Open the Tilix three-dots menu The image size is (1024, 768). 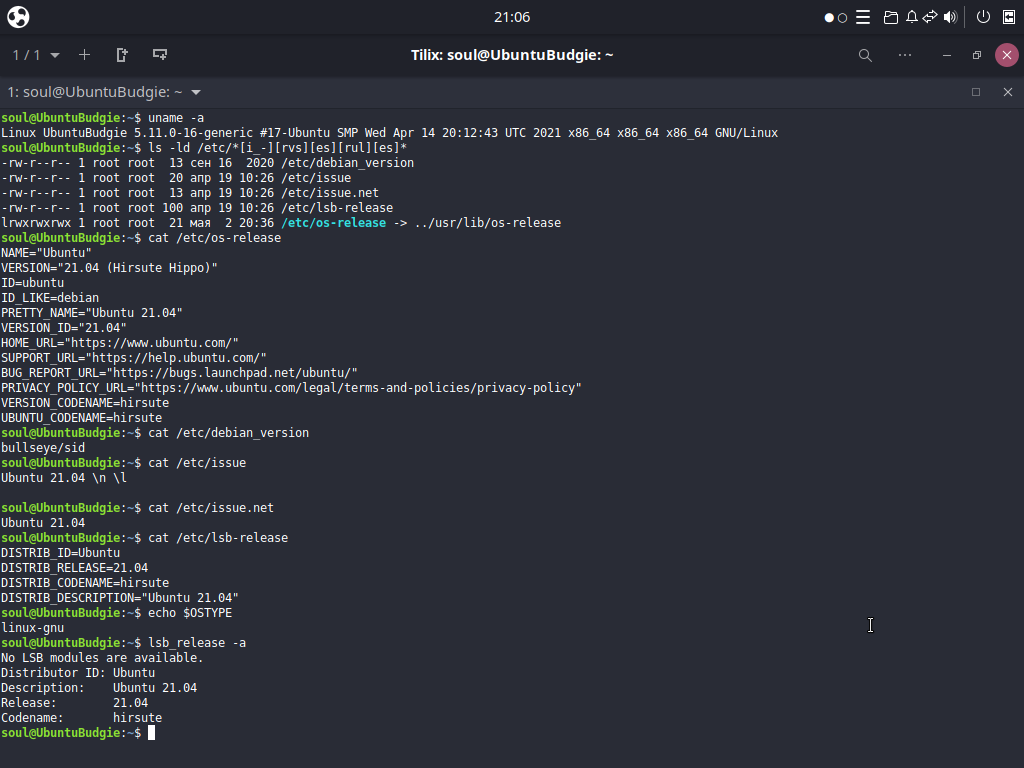[904, 55]
